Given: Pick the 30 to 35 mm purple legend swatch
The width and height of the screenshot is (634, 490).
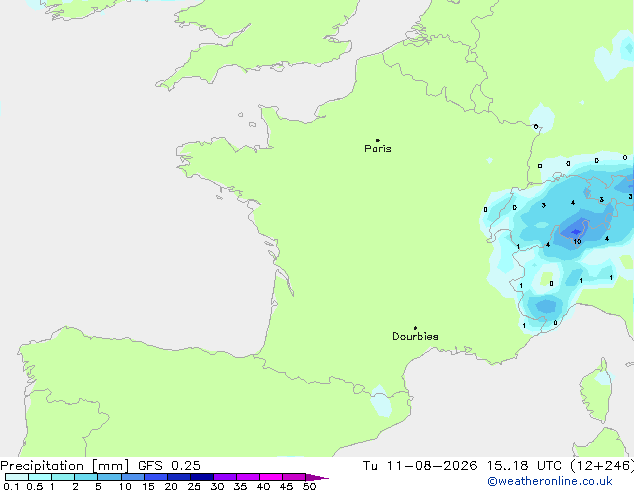Looking at the screenshot, I should click(x=225, y=477).
